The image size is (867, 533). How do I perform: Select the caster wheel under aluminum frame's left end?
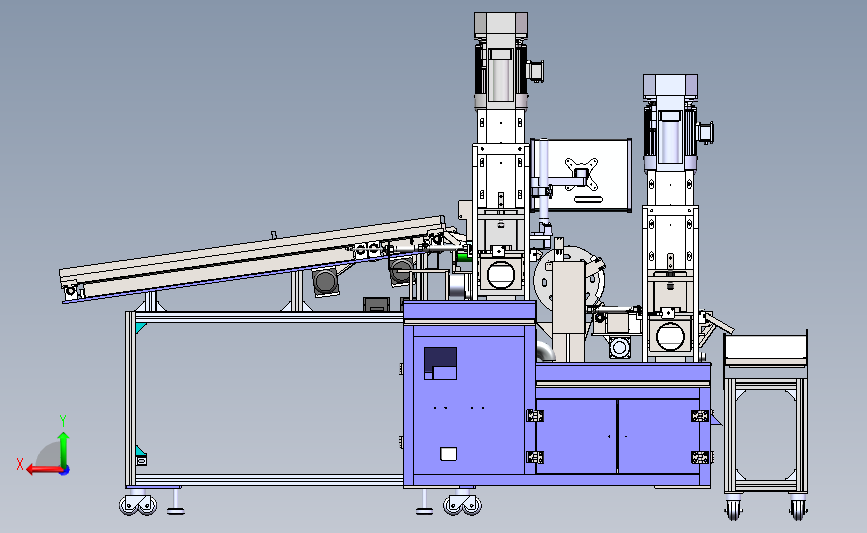tap(138, 504)
